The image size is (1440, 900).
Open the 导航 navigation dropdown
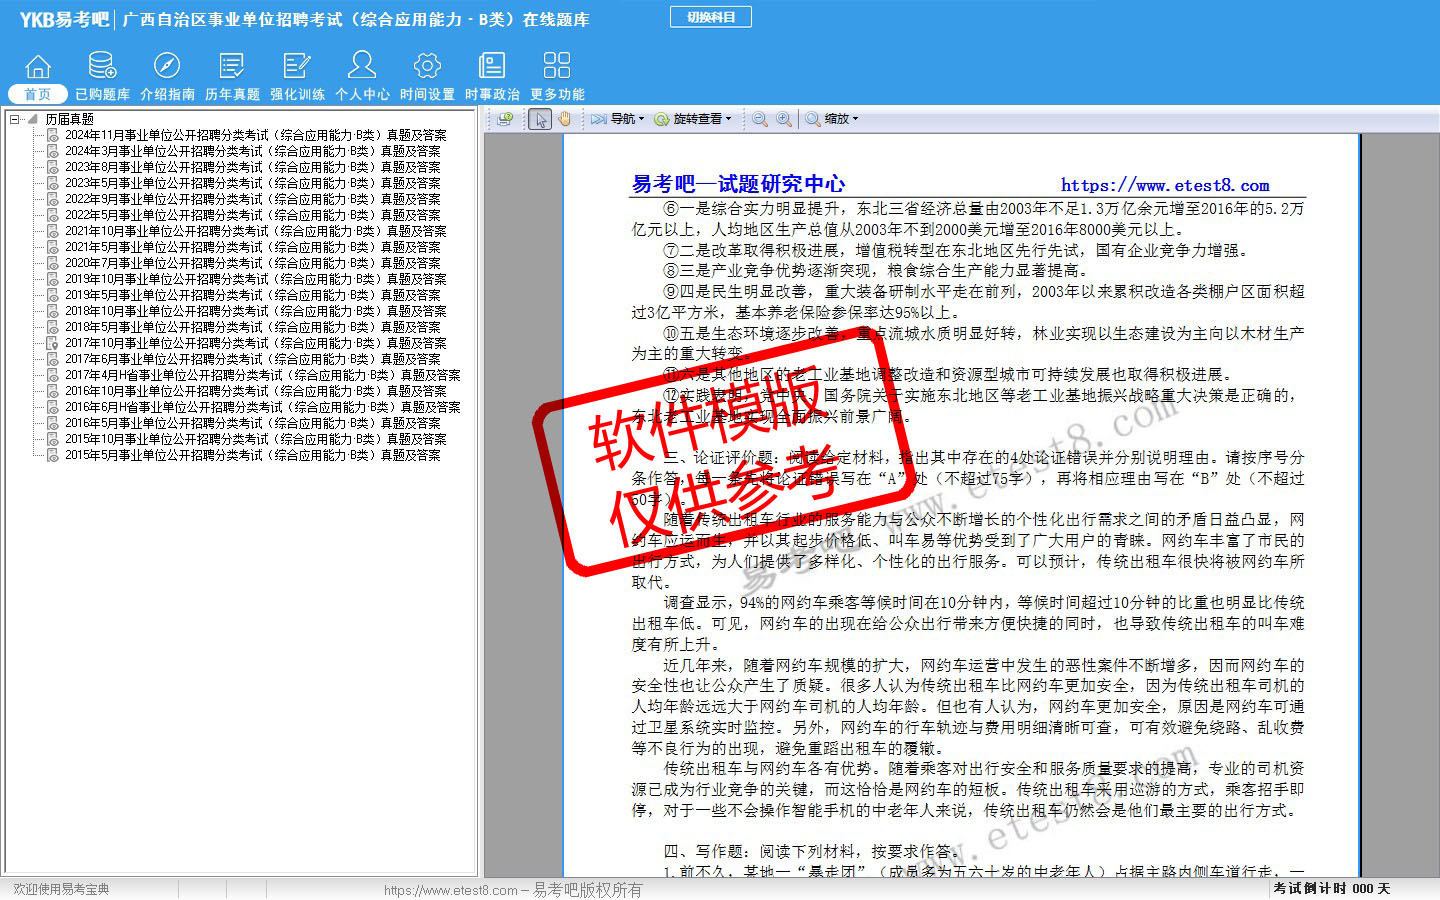[x=618, y=119]
